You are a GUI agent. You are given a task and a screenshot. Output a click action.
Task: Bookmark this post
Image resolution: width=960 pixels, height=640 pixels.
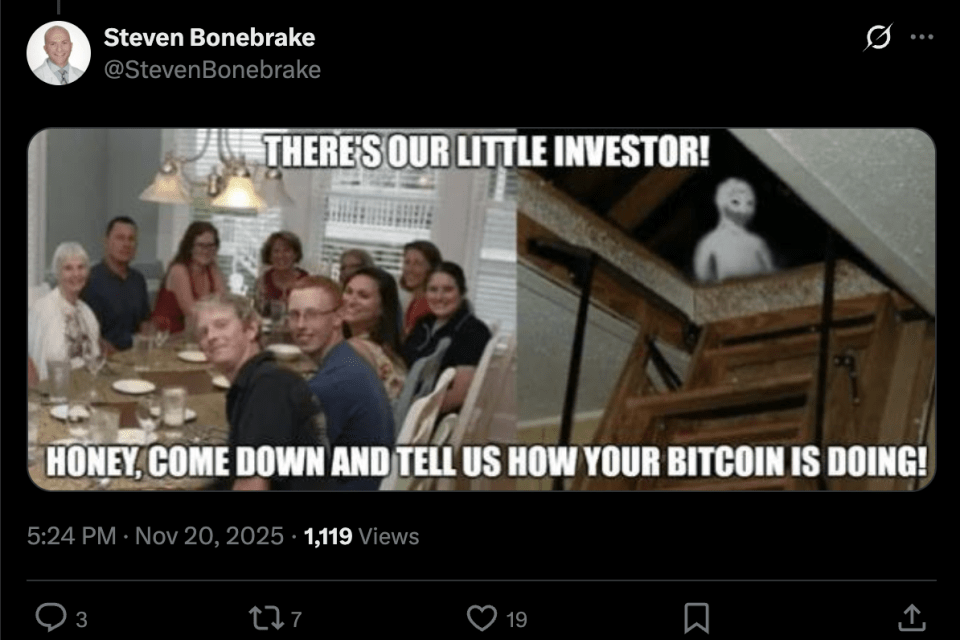click(696, 618)
